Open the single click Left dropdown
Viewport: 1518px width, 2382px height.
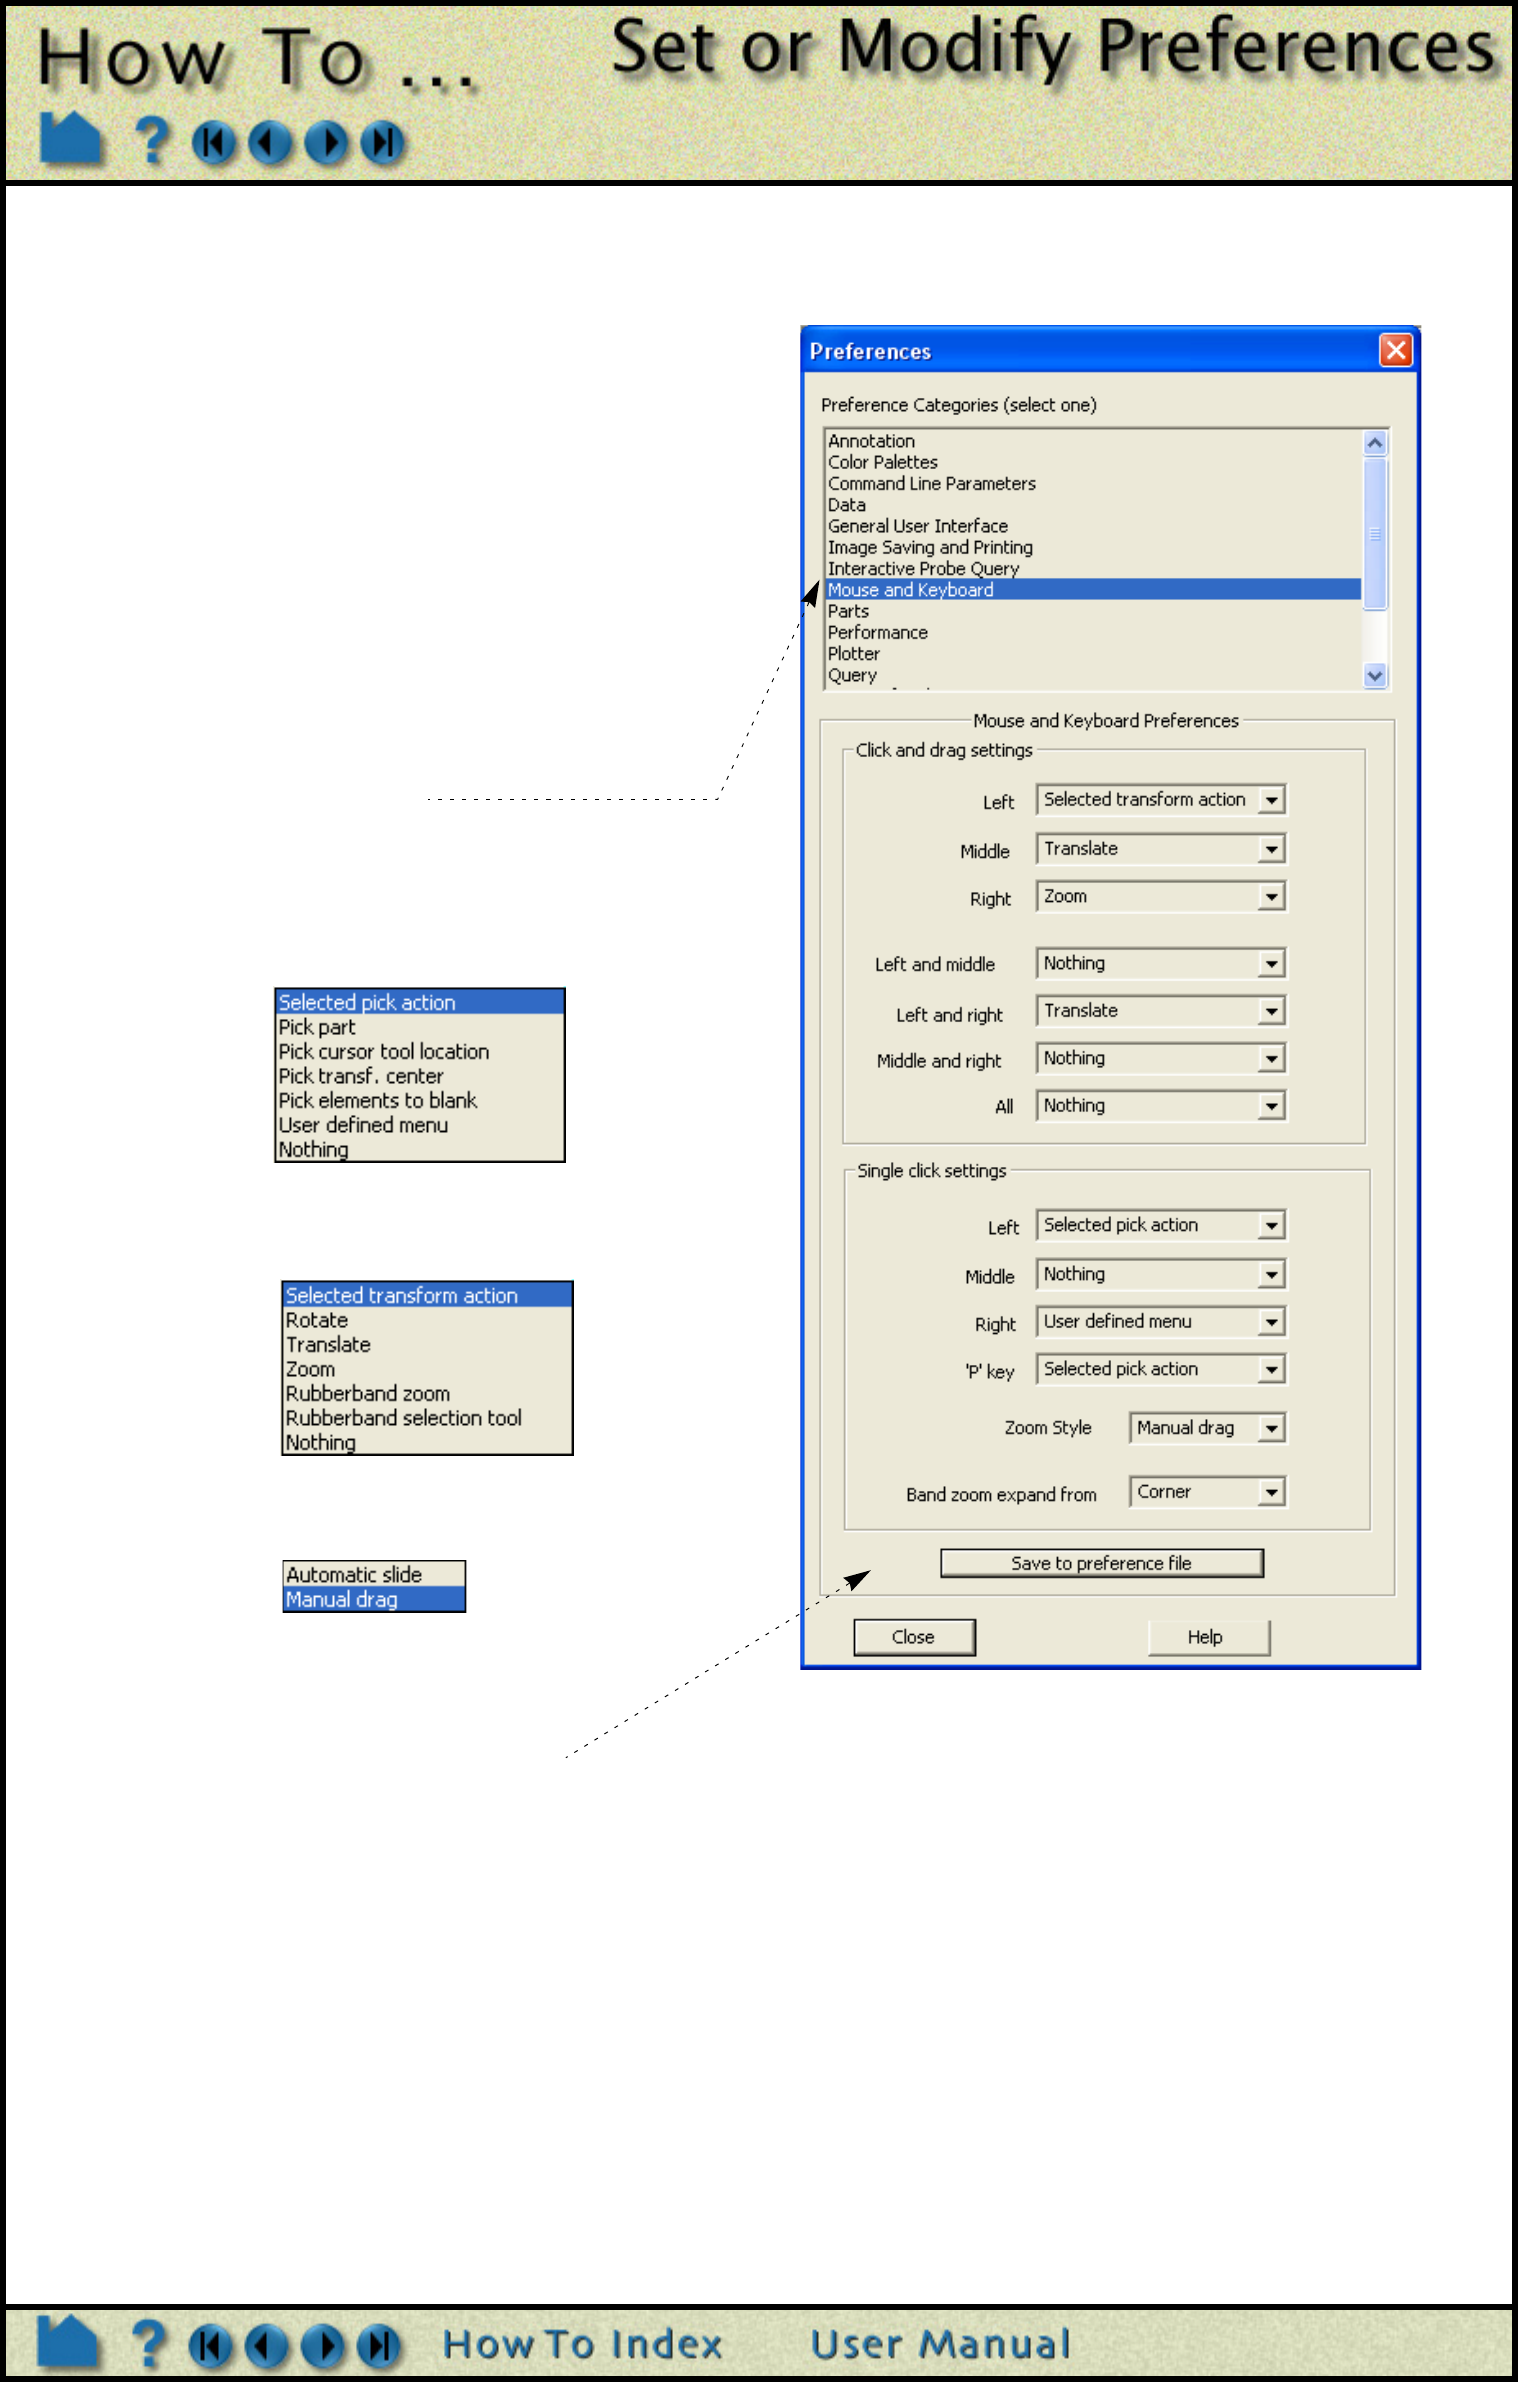click(x=1161, y=1225)
